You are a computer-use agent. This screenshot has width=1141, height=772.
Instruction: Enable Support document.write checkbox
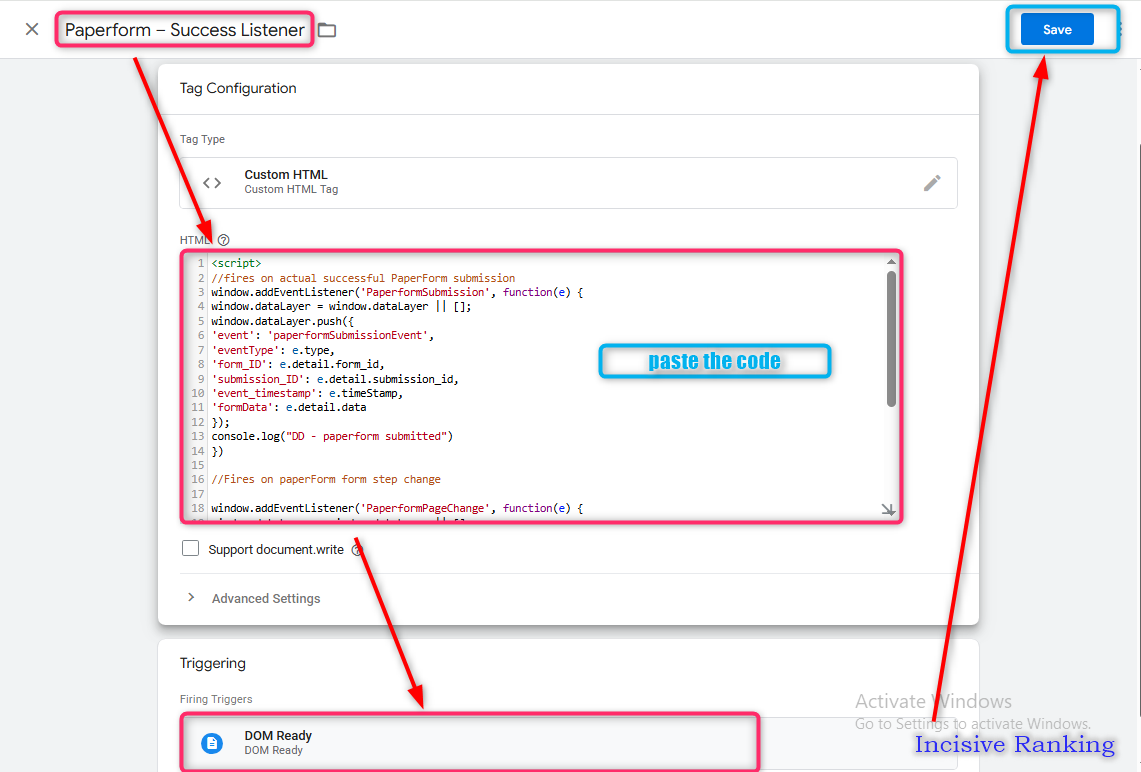tap(191, 549)
